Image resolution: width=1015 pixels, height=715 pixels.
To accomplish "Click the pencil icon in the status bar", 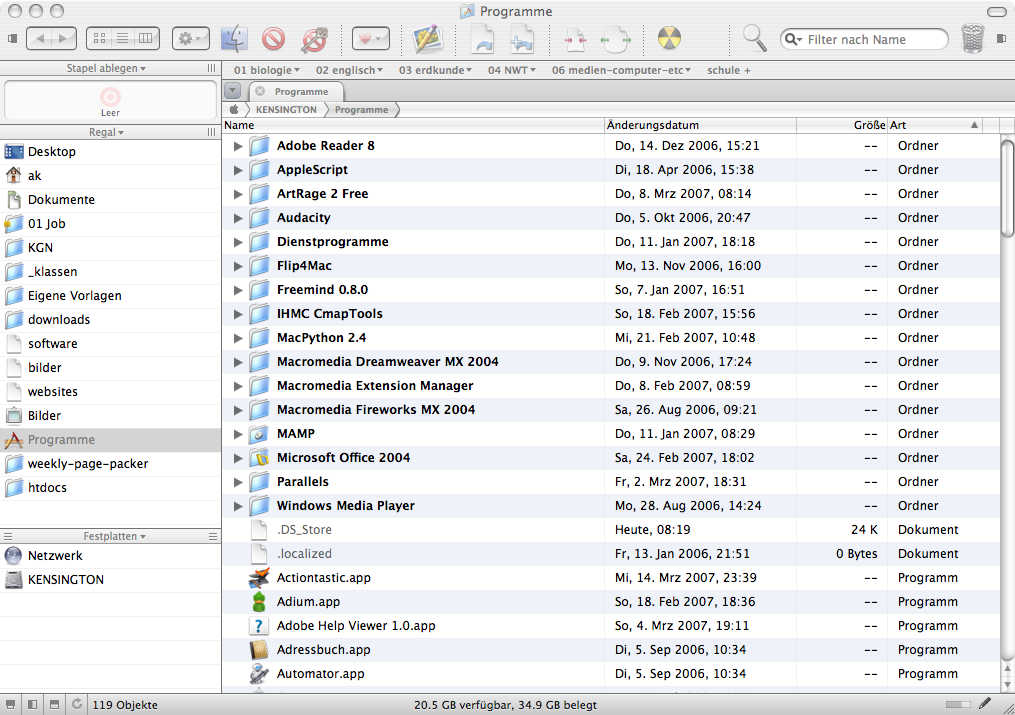I will coord(986,704).
